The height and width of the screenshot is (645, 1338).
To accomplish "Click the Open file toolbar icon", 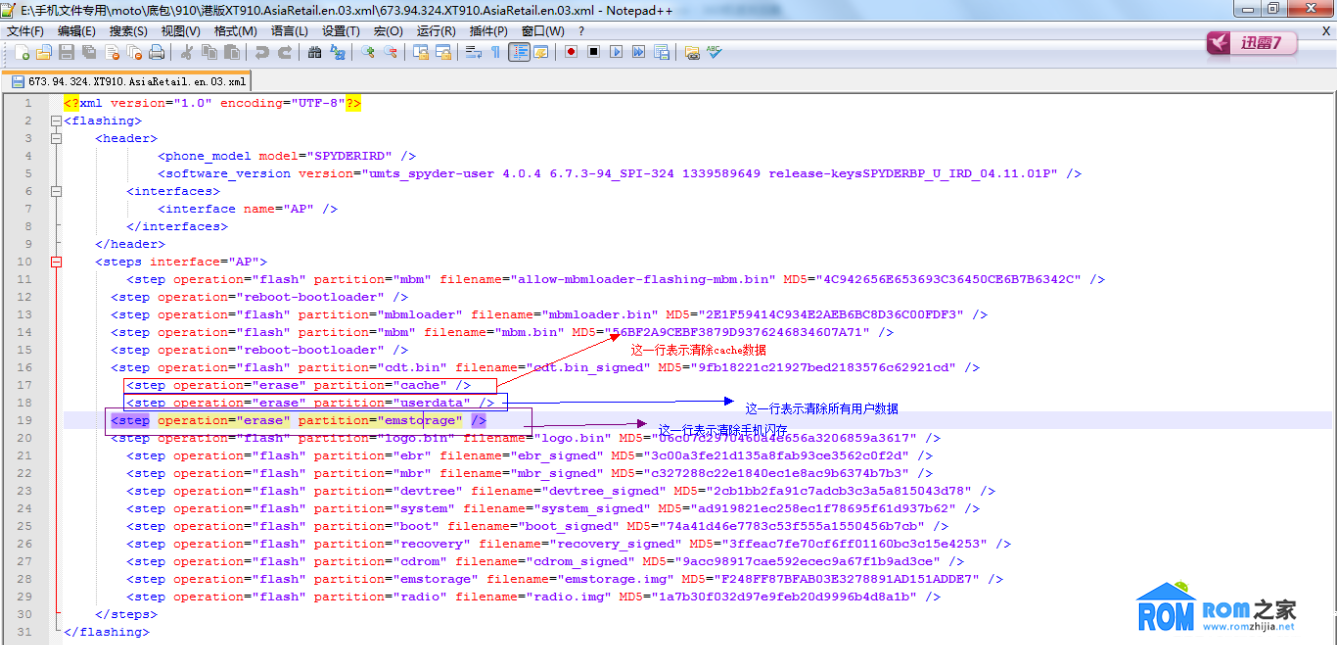I will pos(43,52).
